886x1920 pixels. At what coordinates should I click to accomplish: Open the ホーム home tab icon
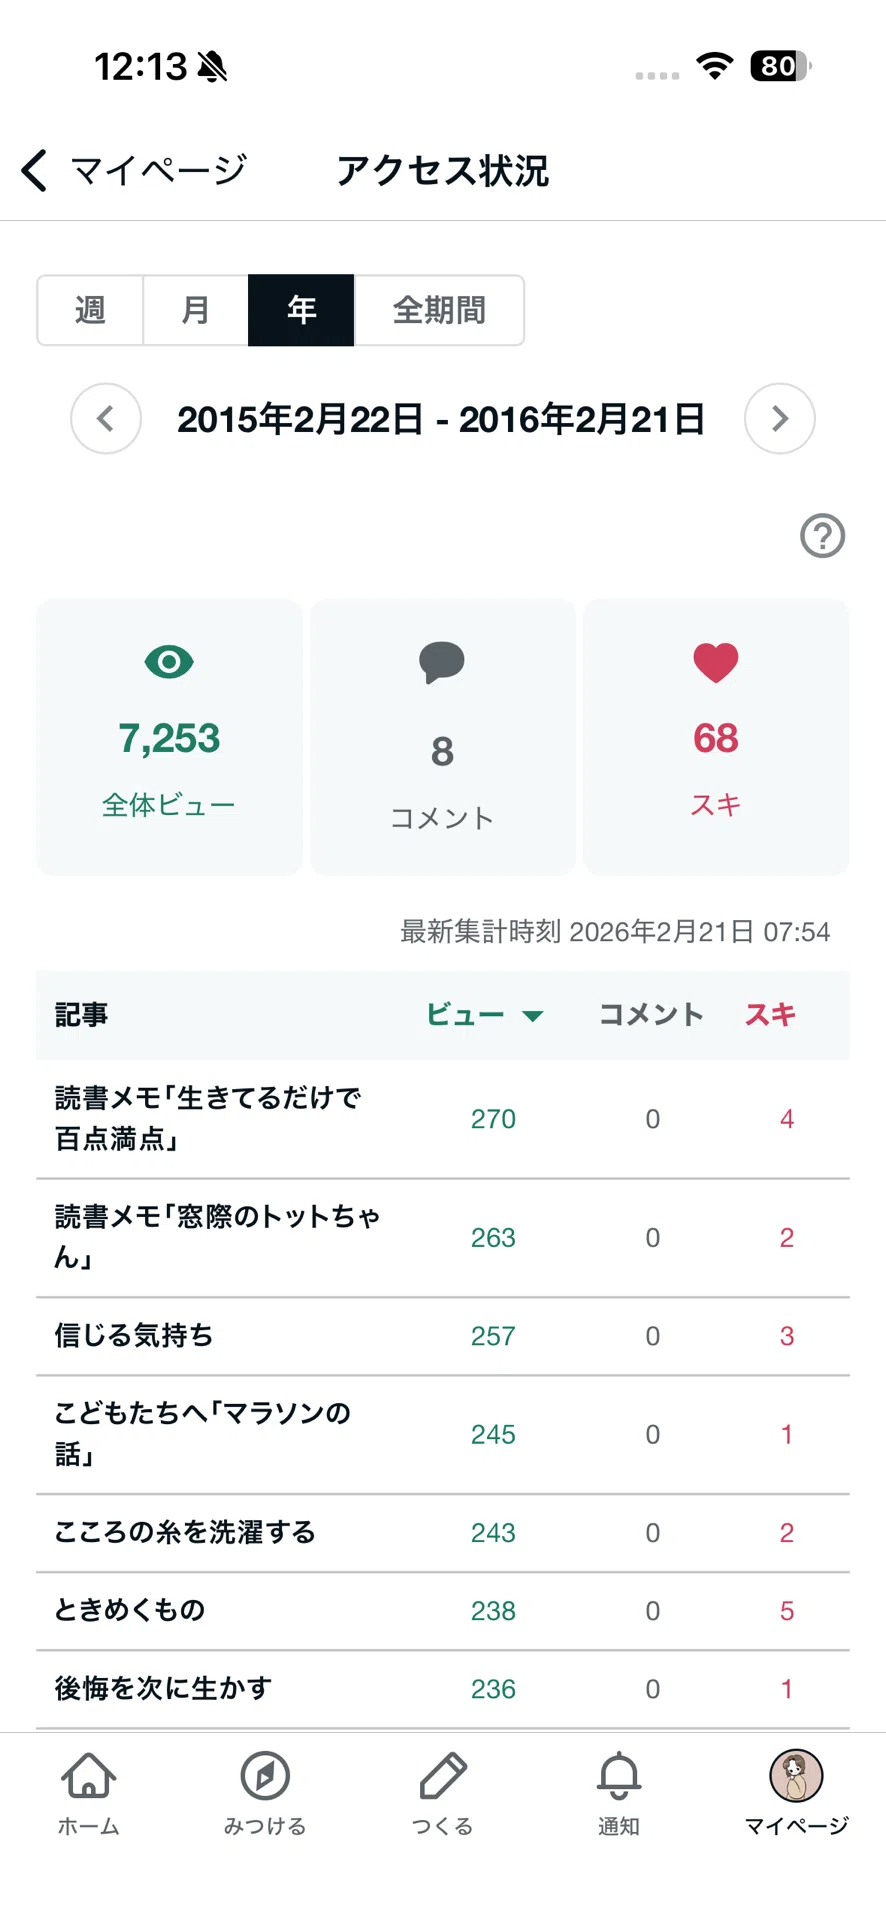(89, 1776)
